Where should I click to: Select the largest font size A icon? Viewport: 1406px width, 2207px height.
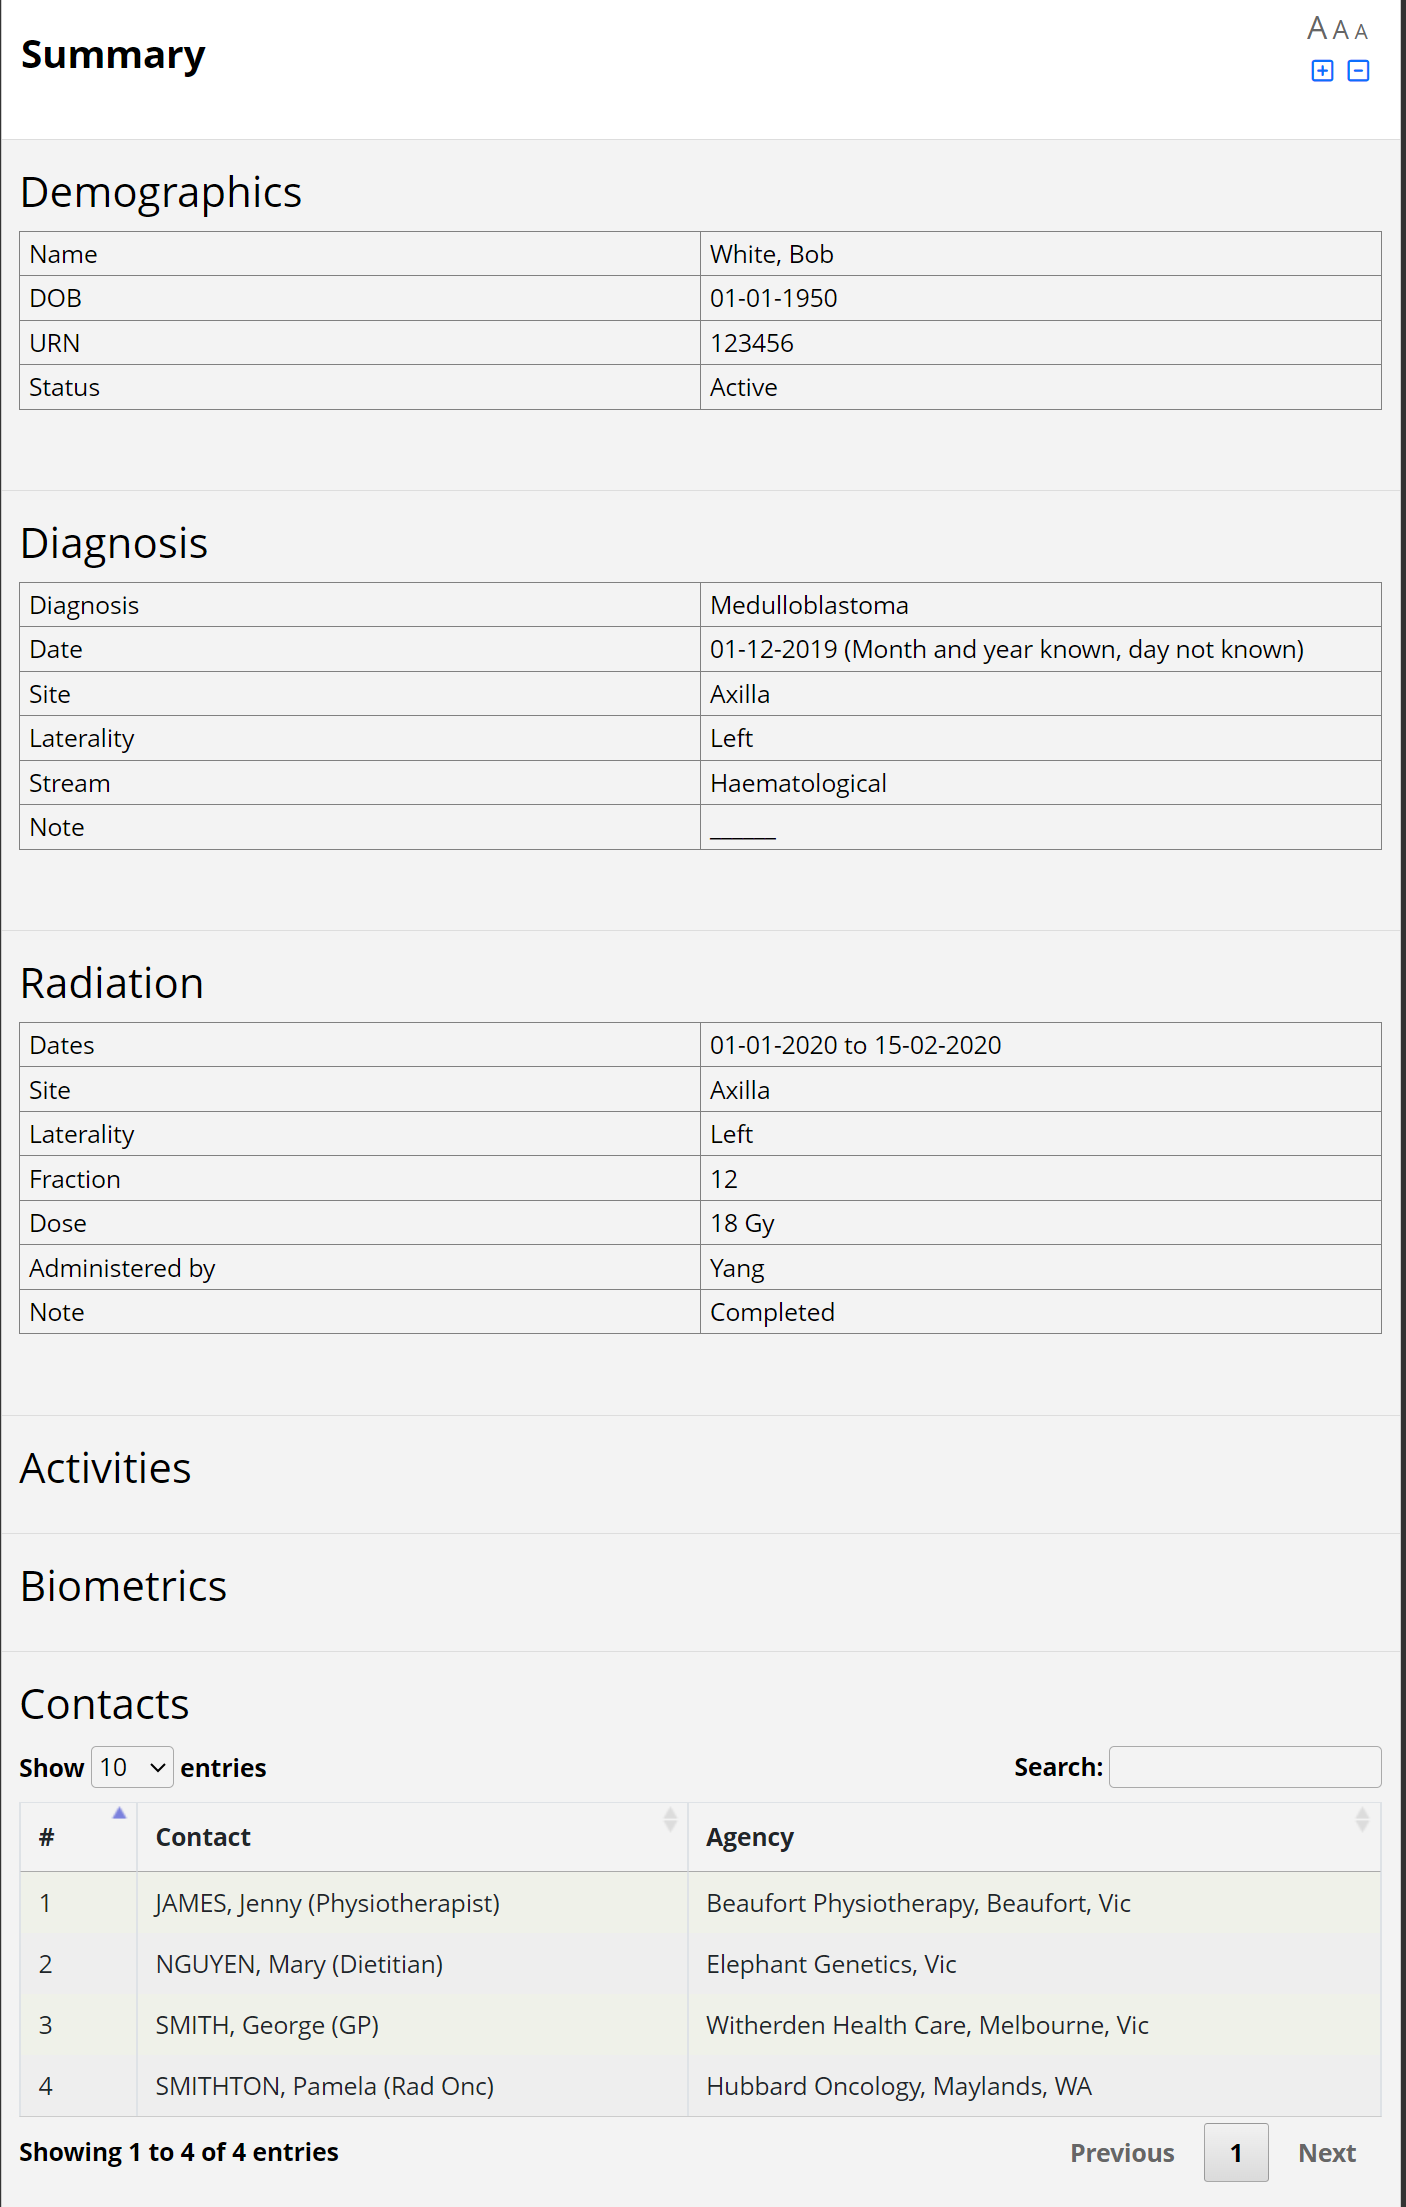(x=1318, y=28)
